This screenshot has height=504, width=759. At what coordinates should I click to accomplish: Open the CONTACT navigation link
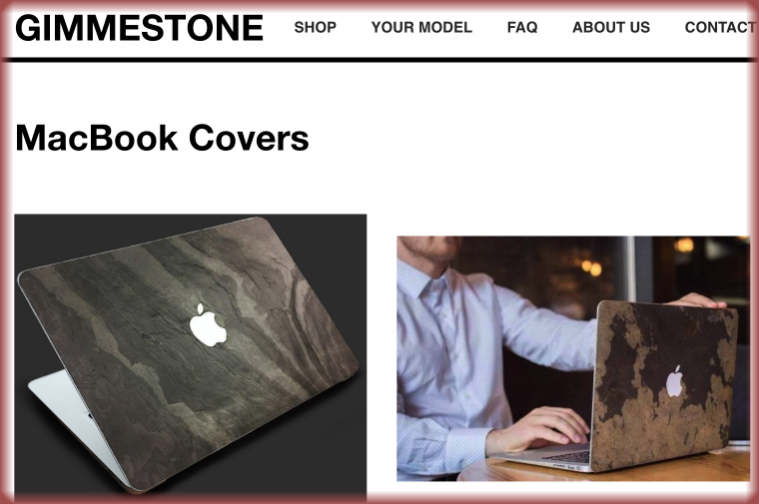pyautogui.click(x=720, y=27)
